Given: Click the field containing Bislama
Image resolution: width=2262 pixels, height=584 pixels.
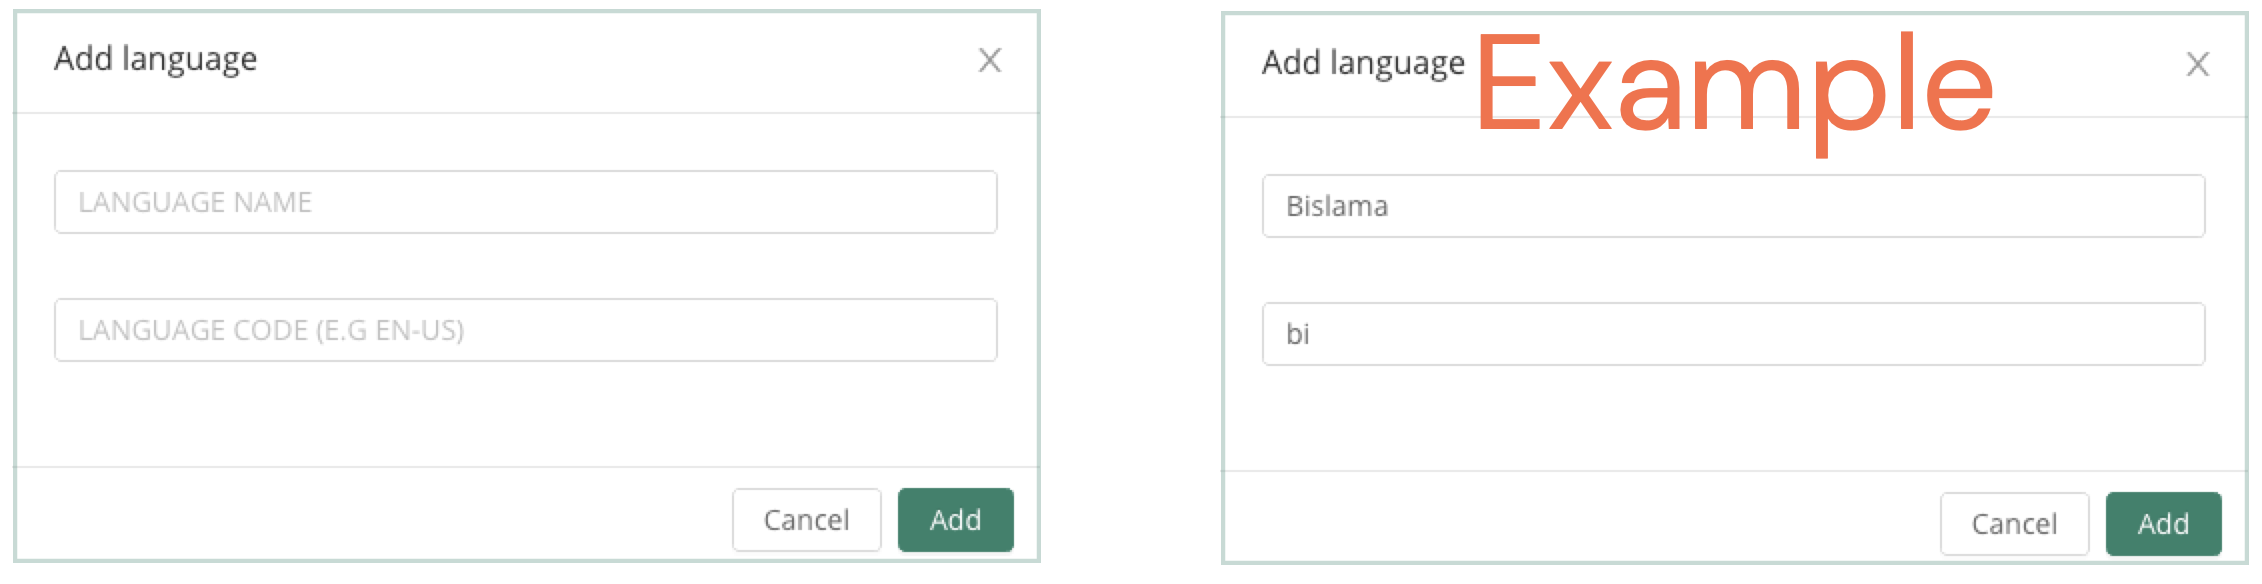Looking at the screenshot, I should point(1733,206).
